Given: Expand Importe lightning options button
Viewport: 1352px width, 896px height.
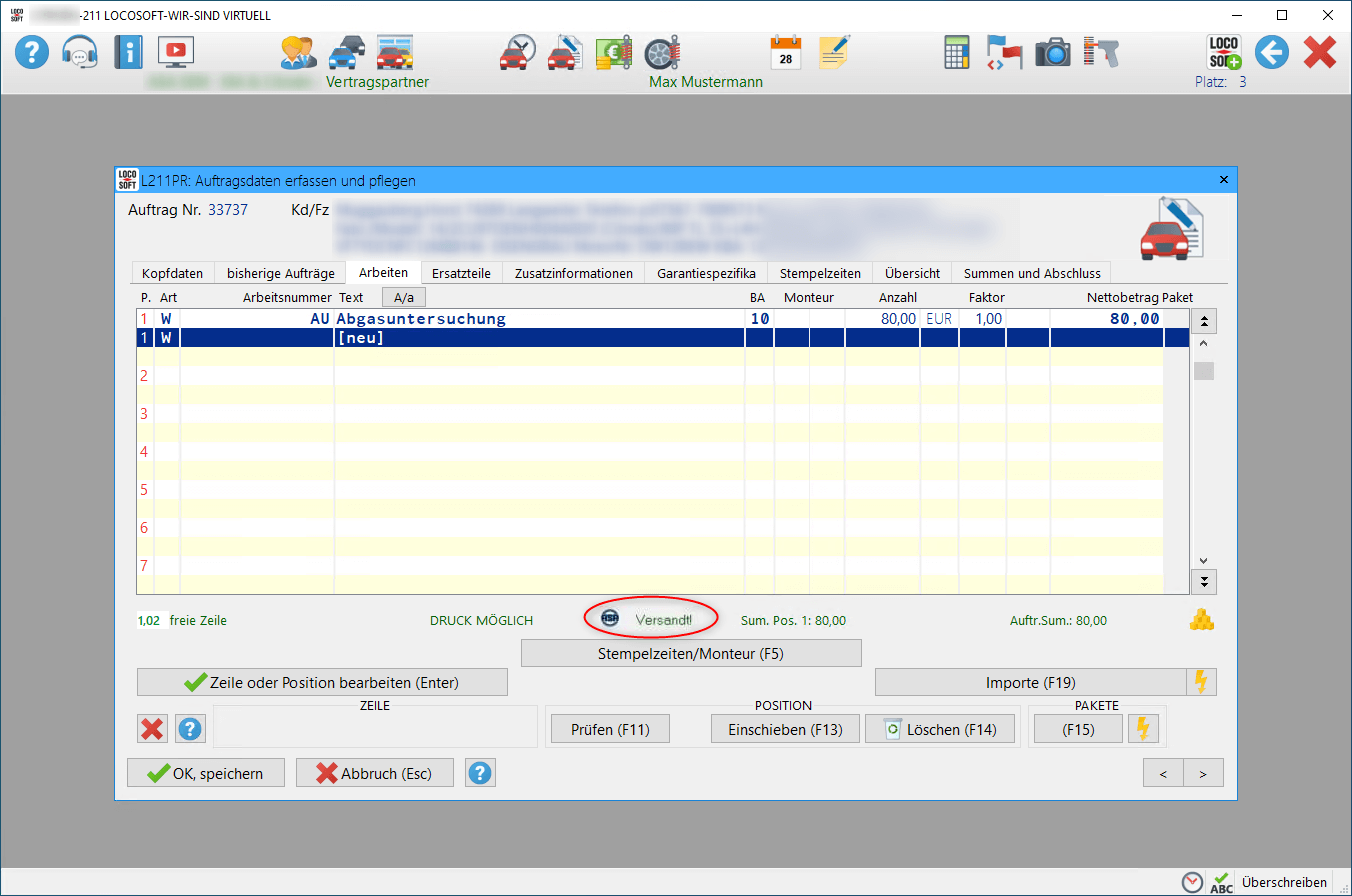Looking at the screenshot, I should (x=1201, y=682).
